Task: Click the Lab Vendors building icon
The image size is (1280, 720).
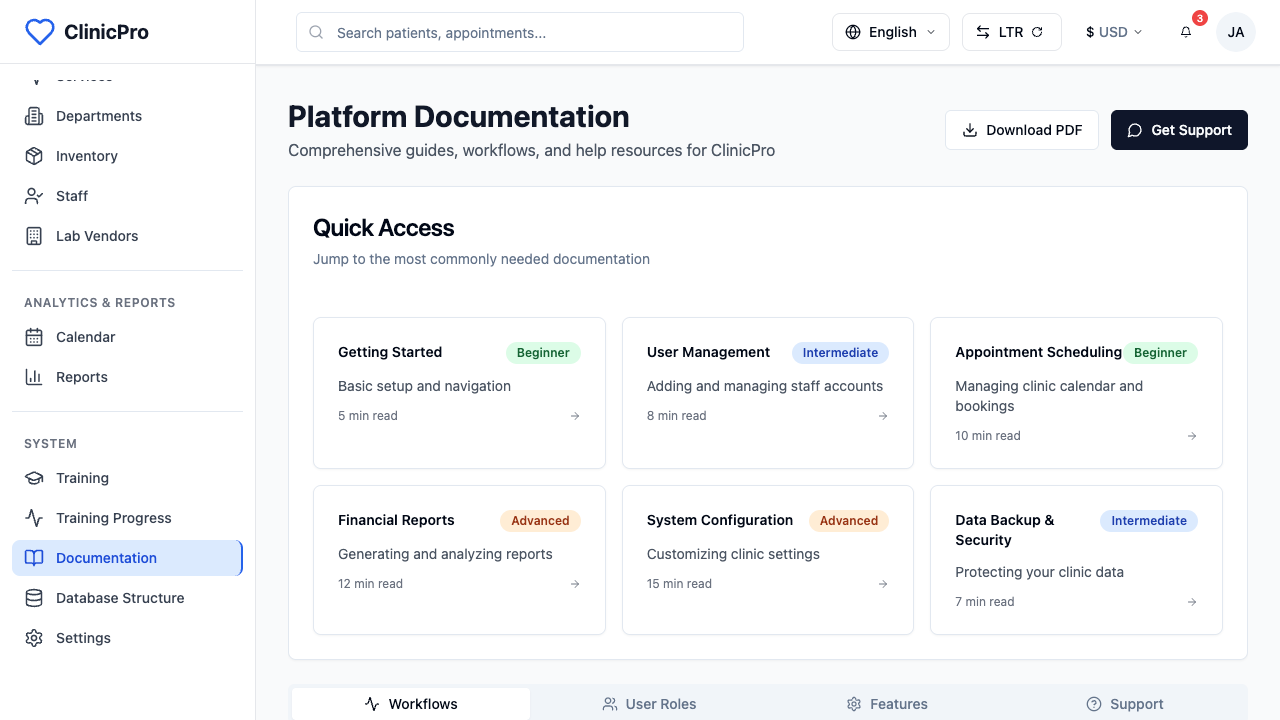Action: click(x=34, y=236)
